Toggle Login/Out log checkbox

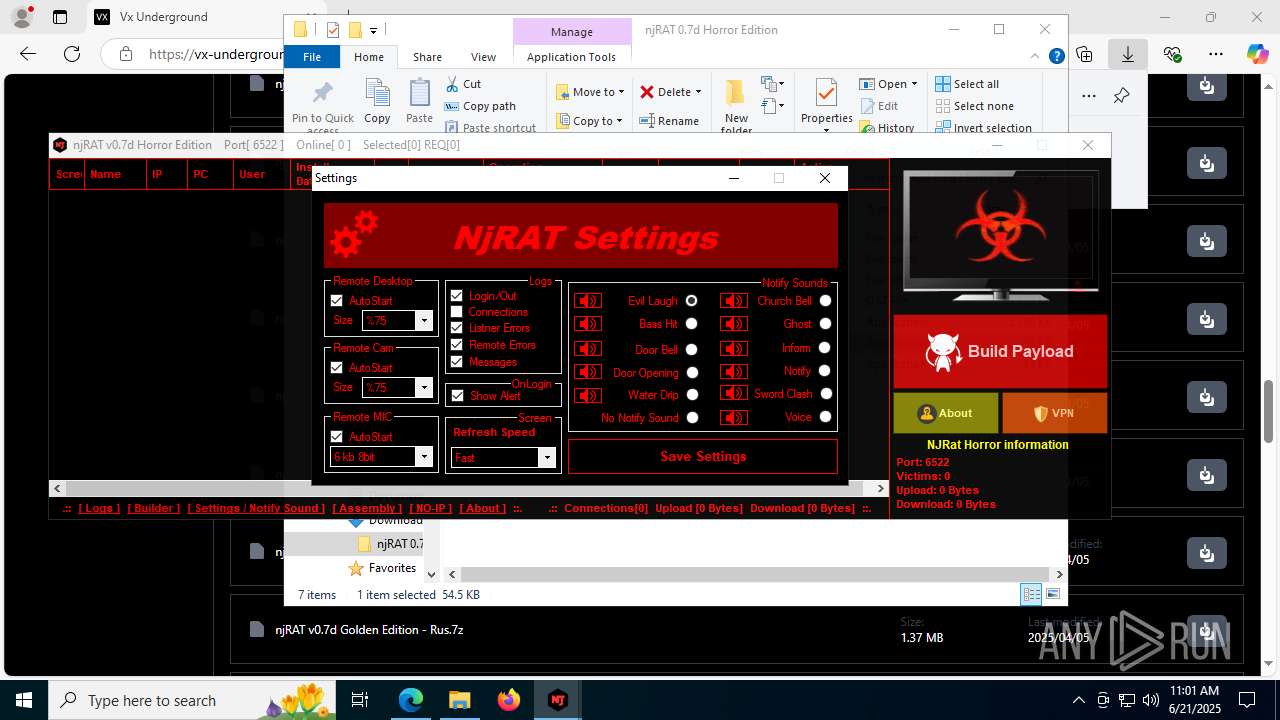coord(457,295)
